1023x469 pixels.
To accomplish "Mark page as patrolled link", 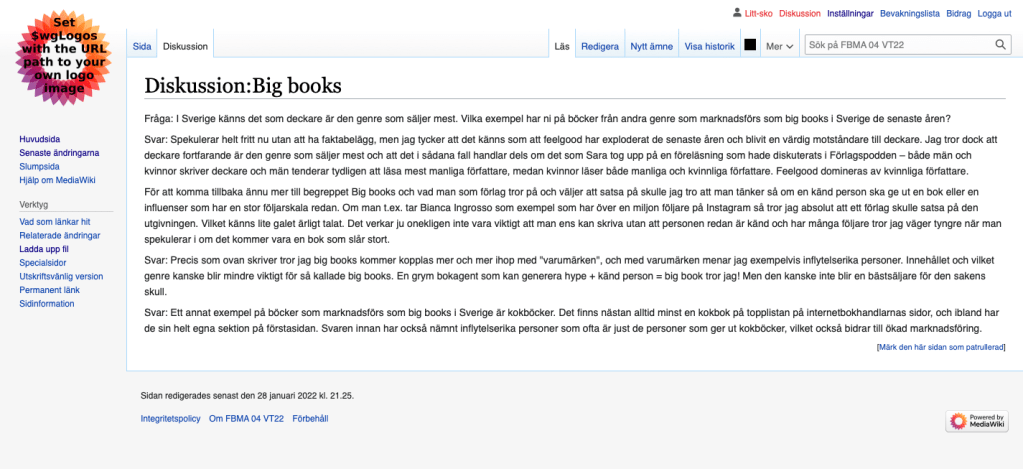I will point(940,347).
